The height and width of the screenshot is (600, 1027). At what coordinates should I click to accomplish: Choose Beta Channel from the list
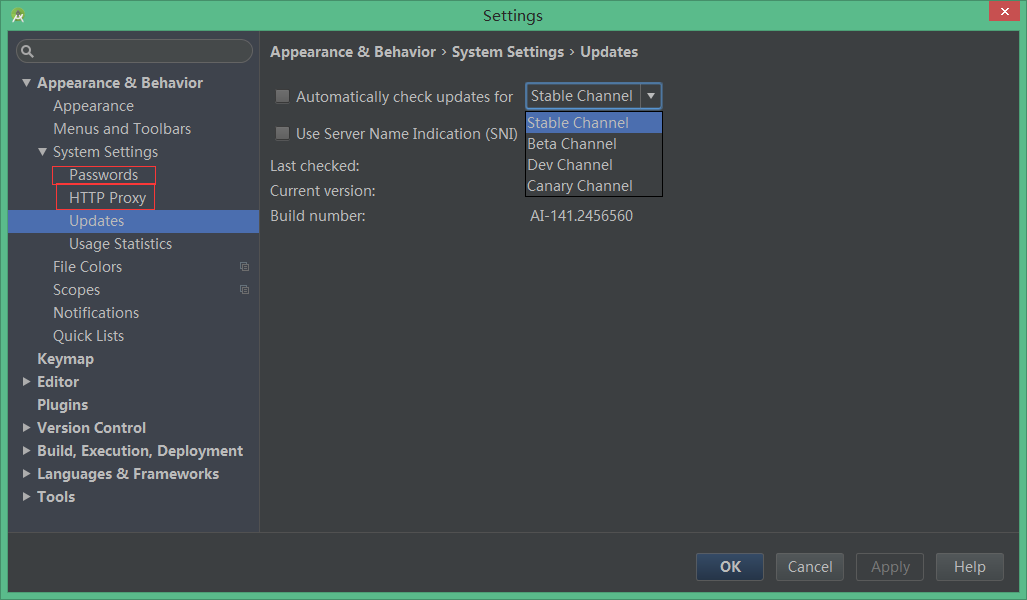click(572, 144)
